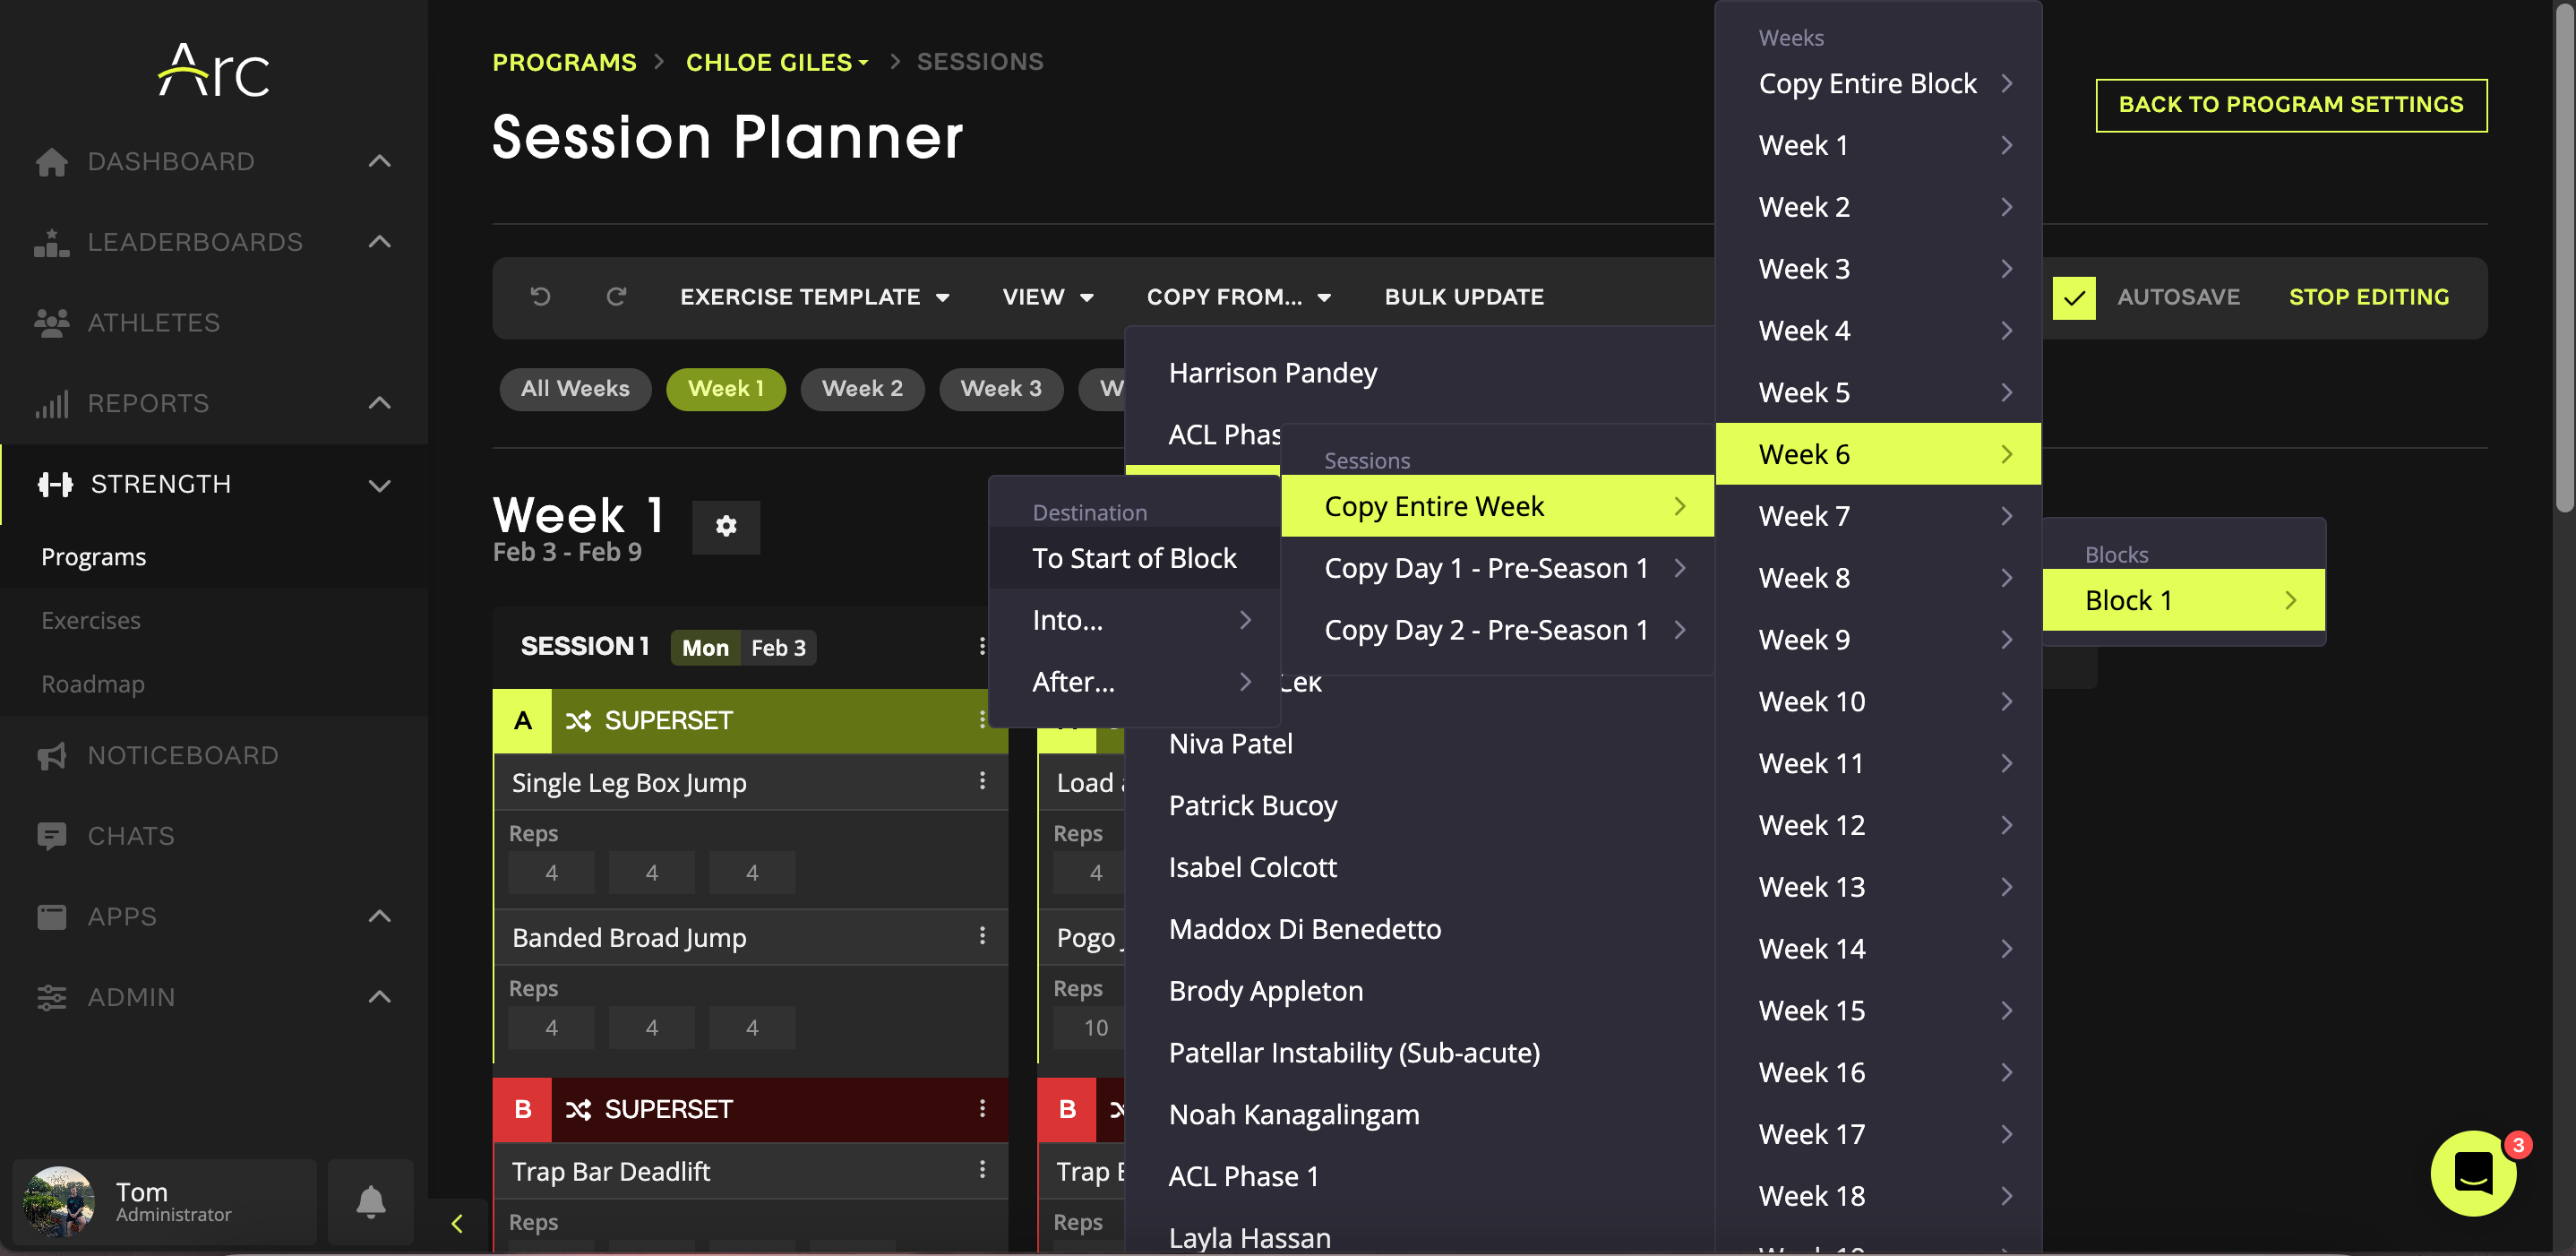Open Trap Bar Deadlift three-dot menu
Viewport: 2576px width, 1256px height.
point(982,1170)
